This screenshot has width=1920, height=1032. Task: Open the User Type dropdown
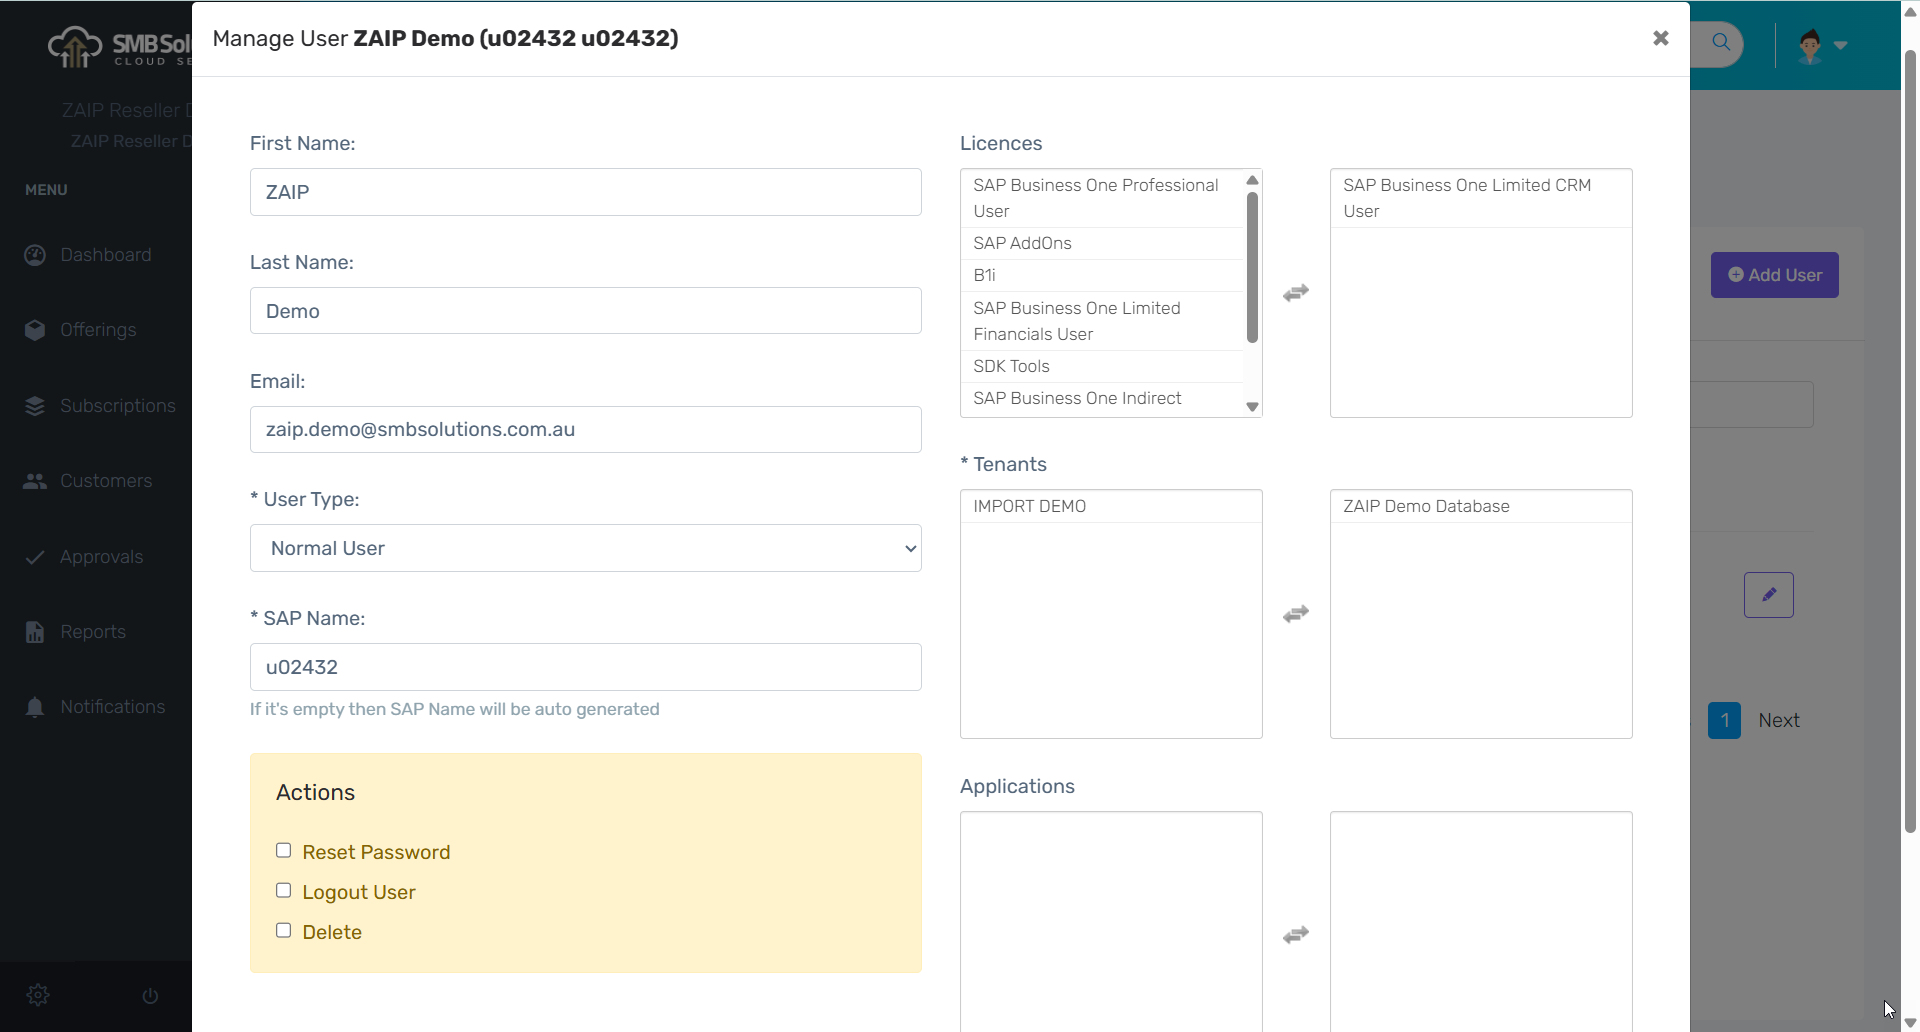(x=586, y=548)
